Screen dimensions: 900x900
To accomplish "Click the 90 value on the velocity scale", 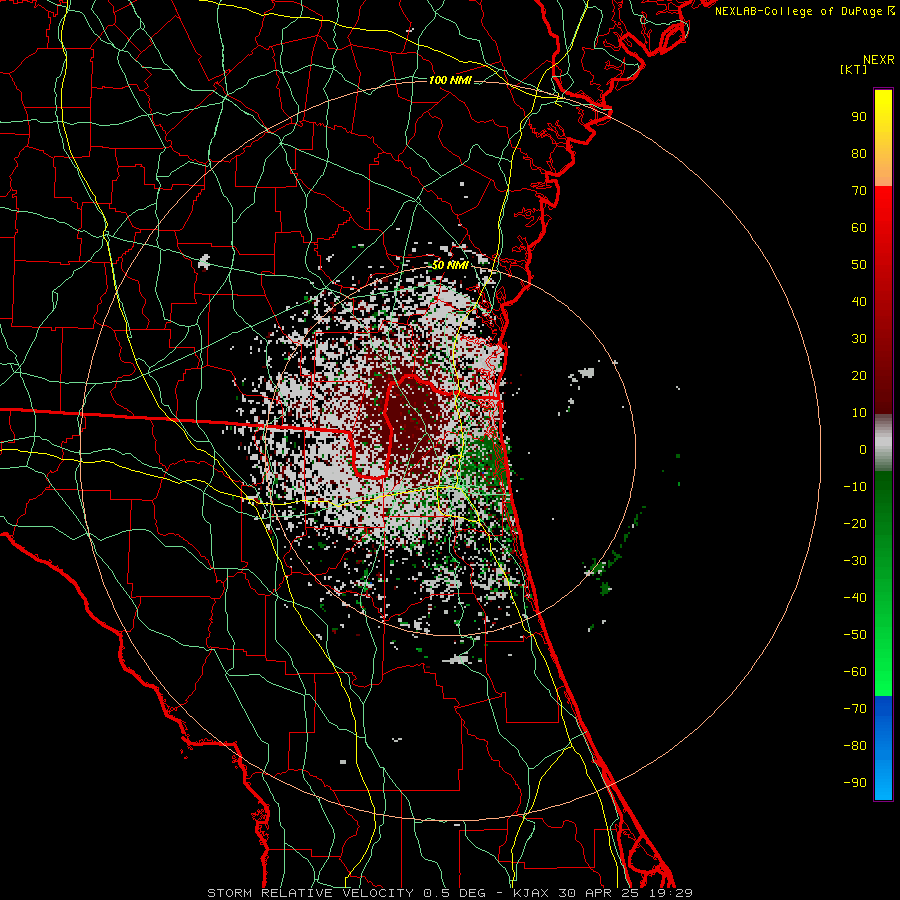I will (859, 117).
